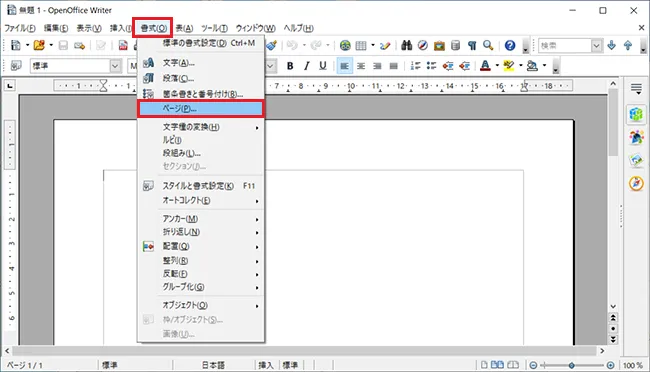The width and height of the screenshot is (650, 372).
Task: Toggle numbering list on/off
Action: pos(415,66)
